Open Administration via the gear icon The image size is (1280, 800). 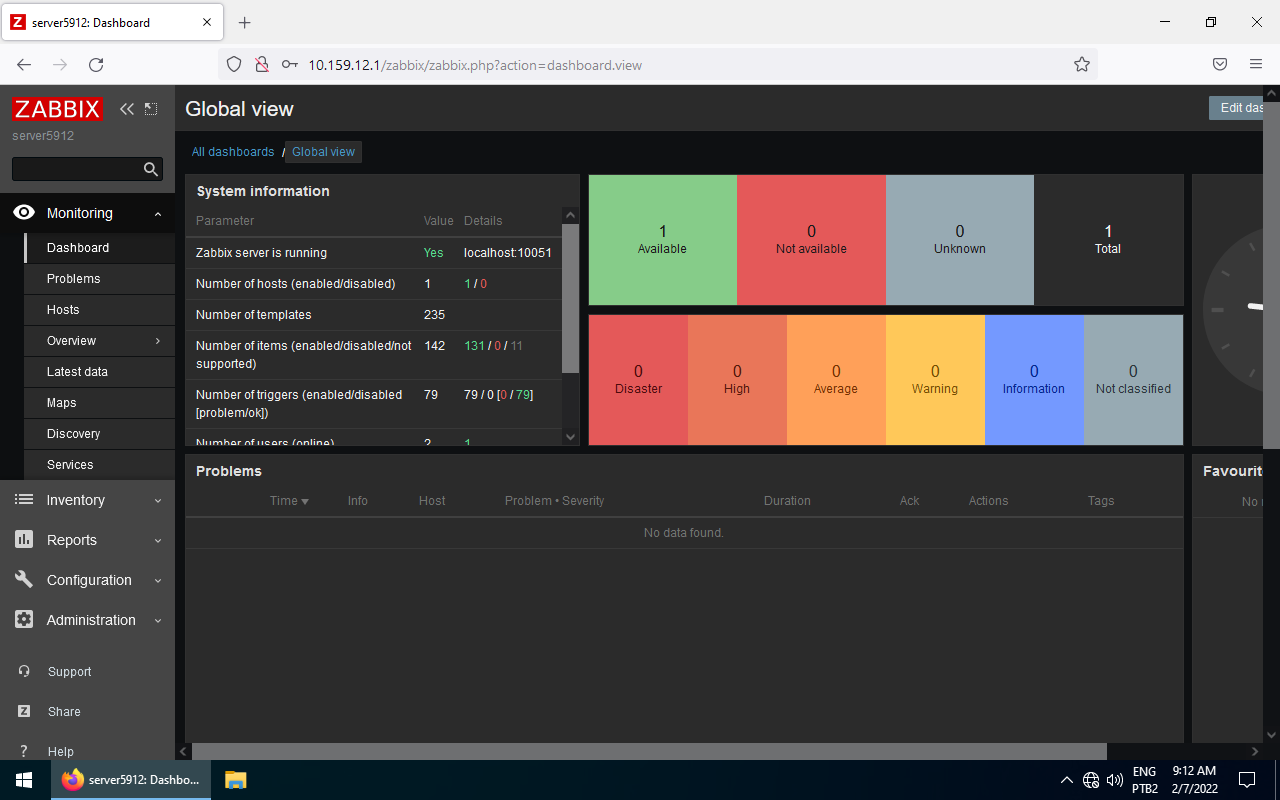23,620
